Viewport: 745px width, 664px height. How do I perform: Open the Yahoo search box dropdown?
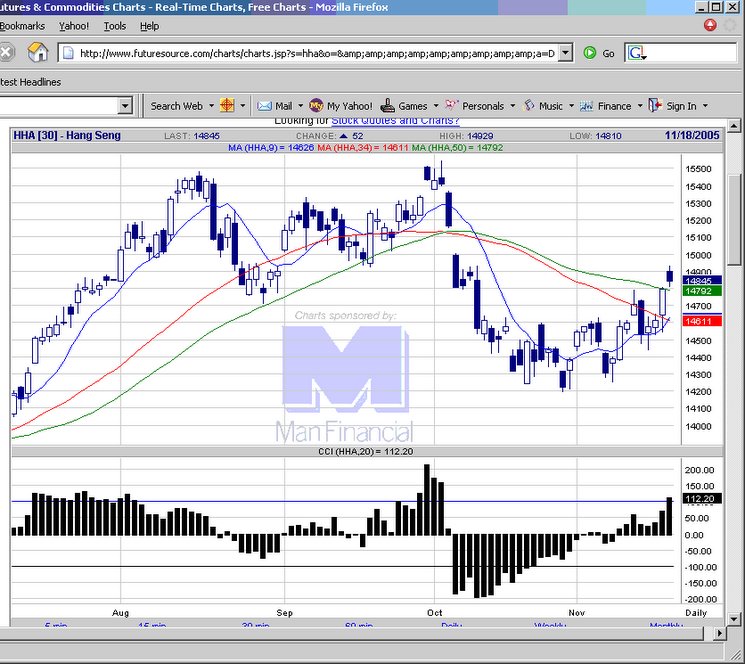125,105
